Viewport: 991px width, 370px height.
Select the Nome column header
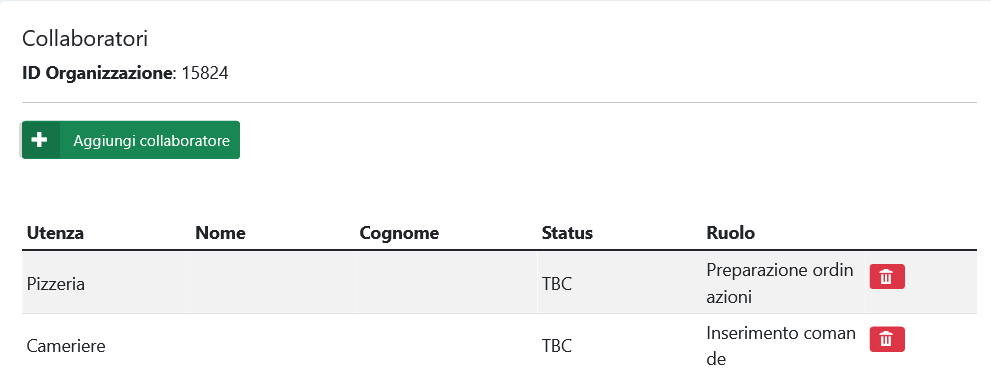pos(220,233)
